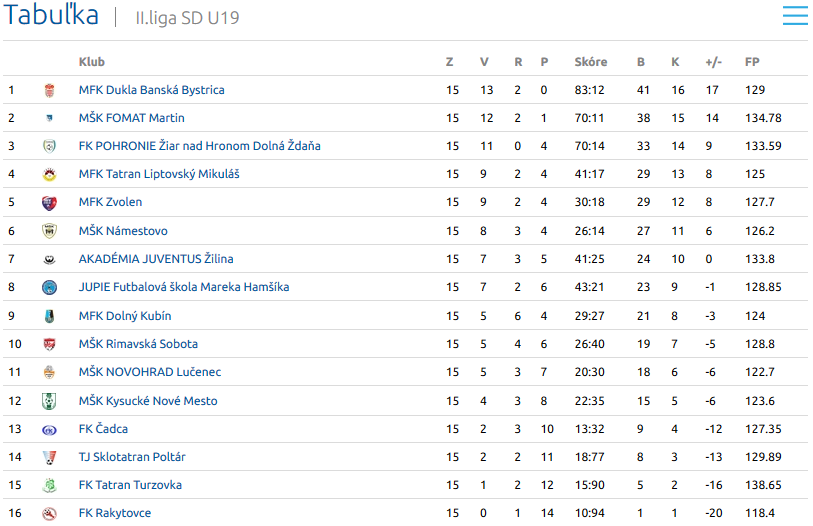Click the FP column header
The height and width of the screenshot is (526, 813).
point(752,62)
